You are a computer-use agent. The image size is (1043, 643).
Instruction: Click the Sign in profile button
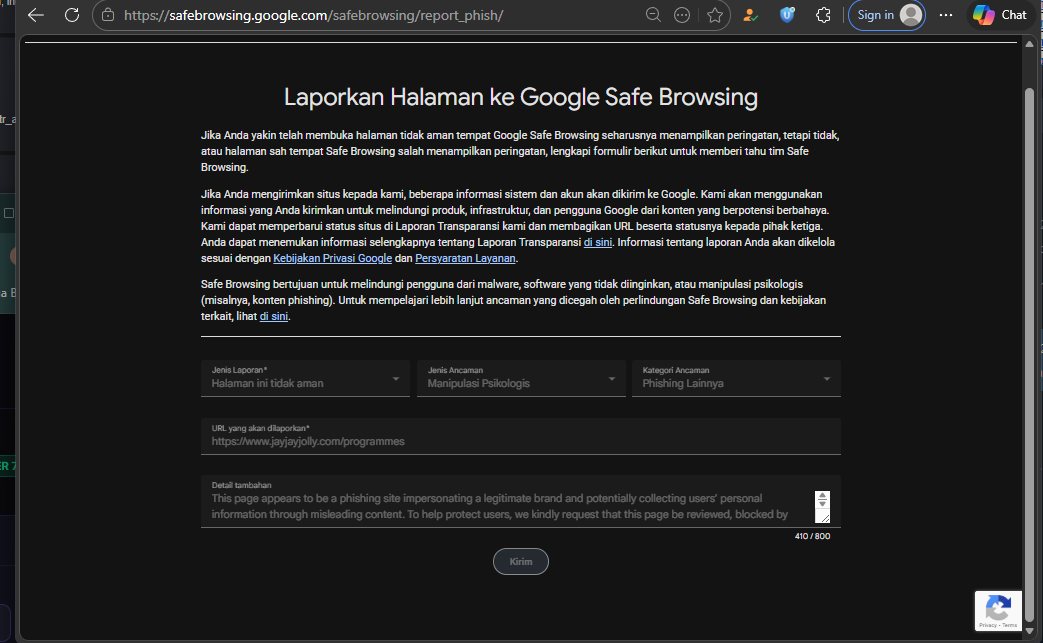point(887,15)
